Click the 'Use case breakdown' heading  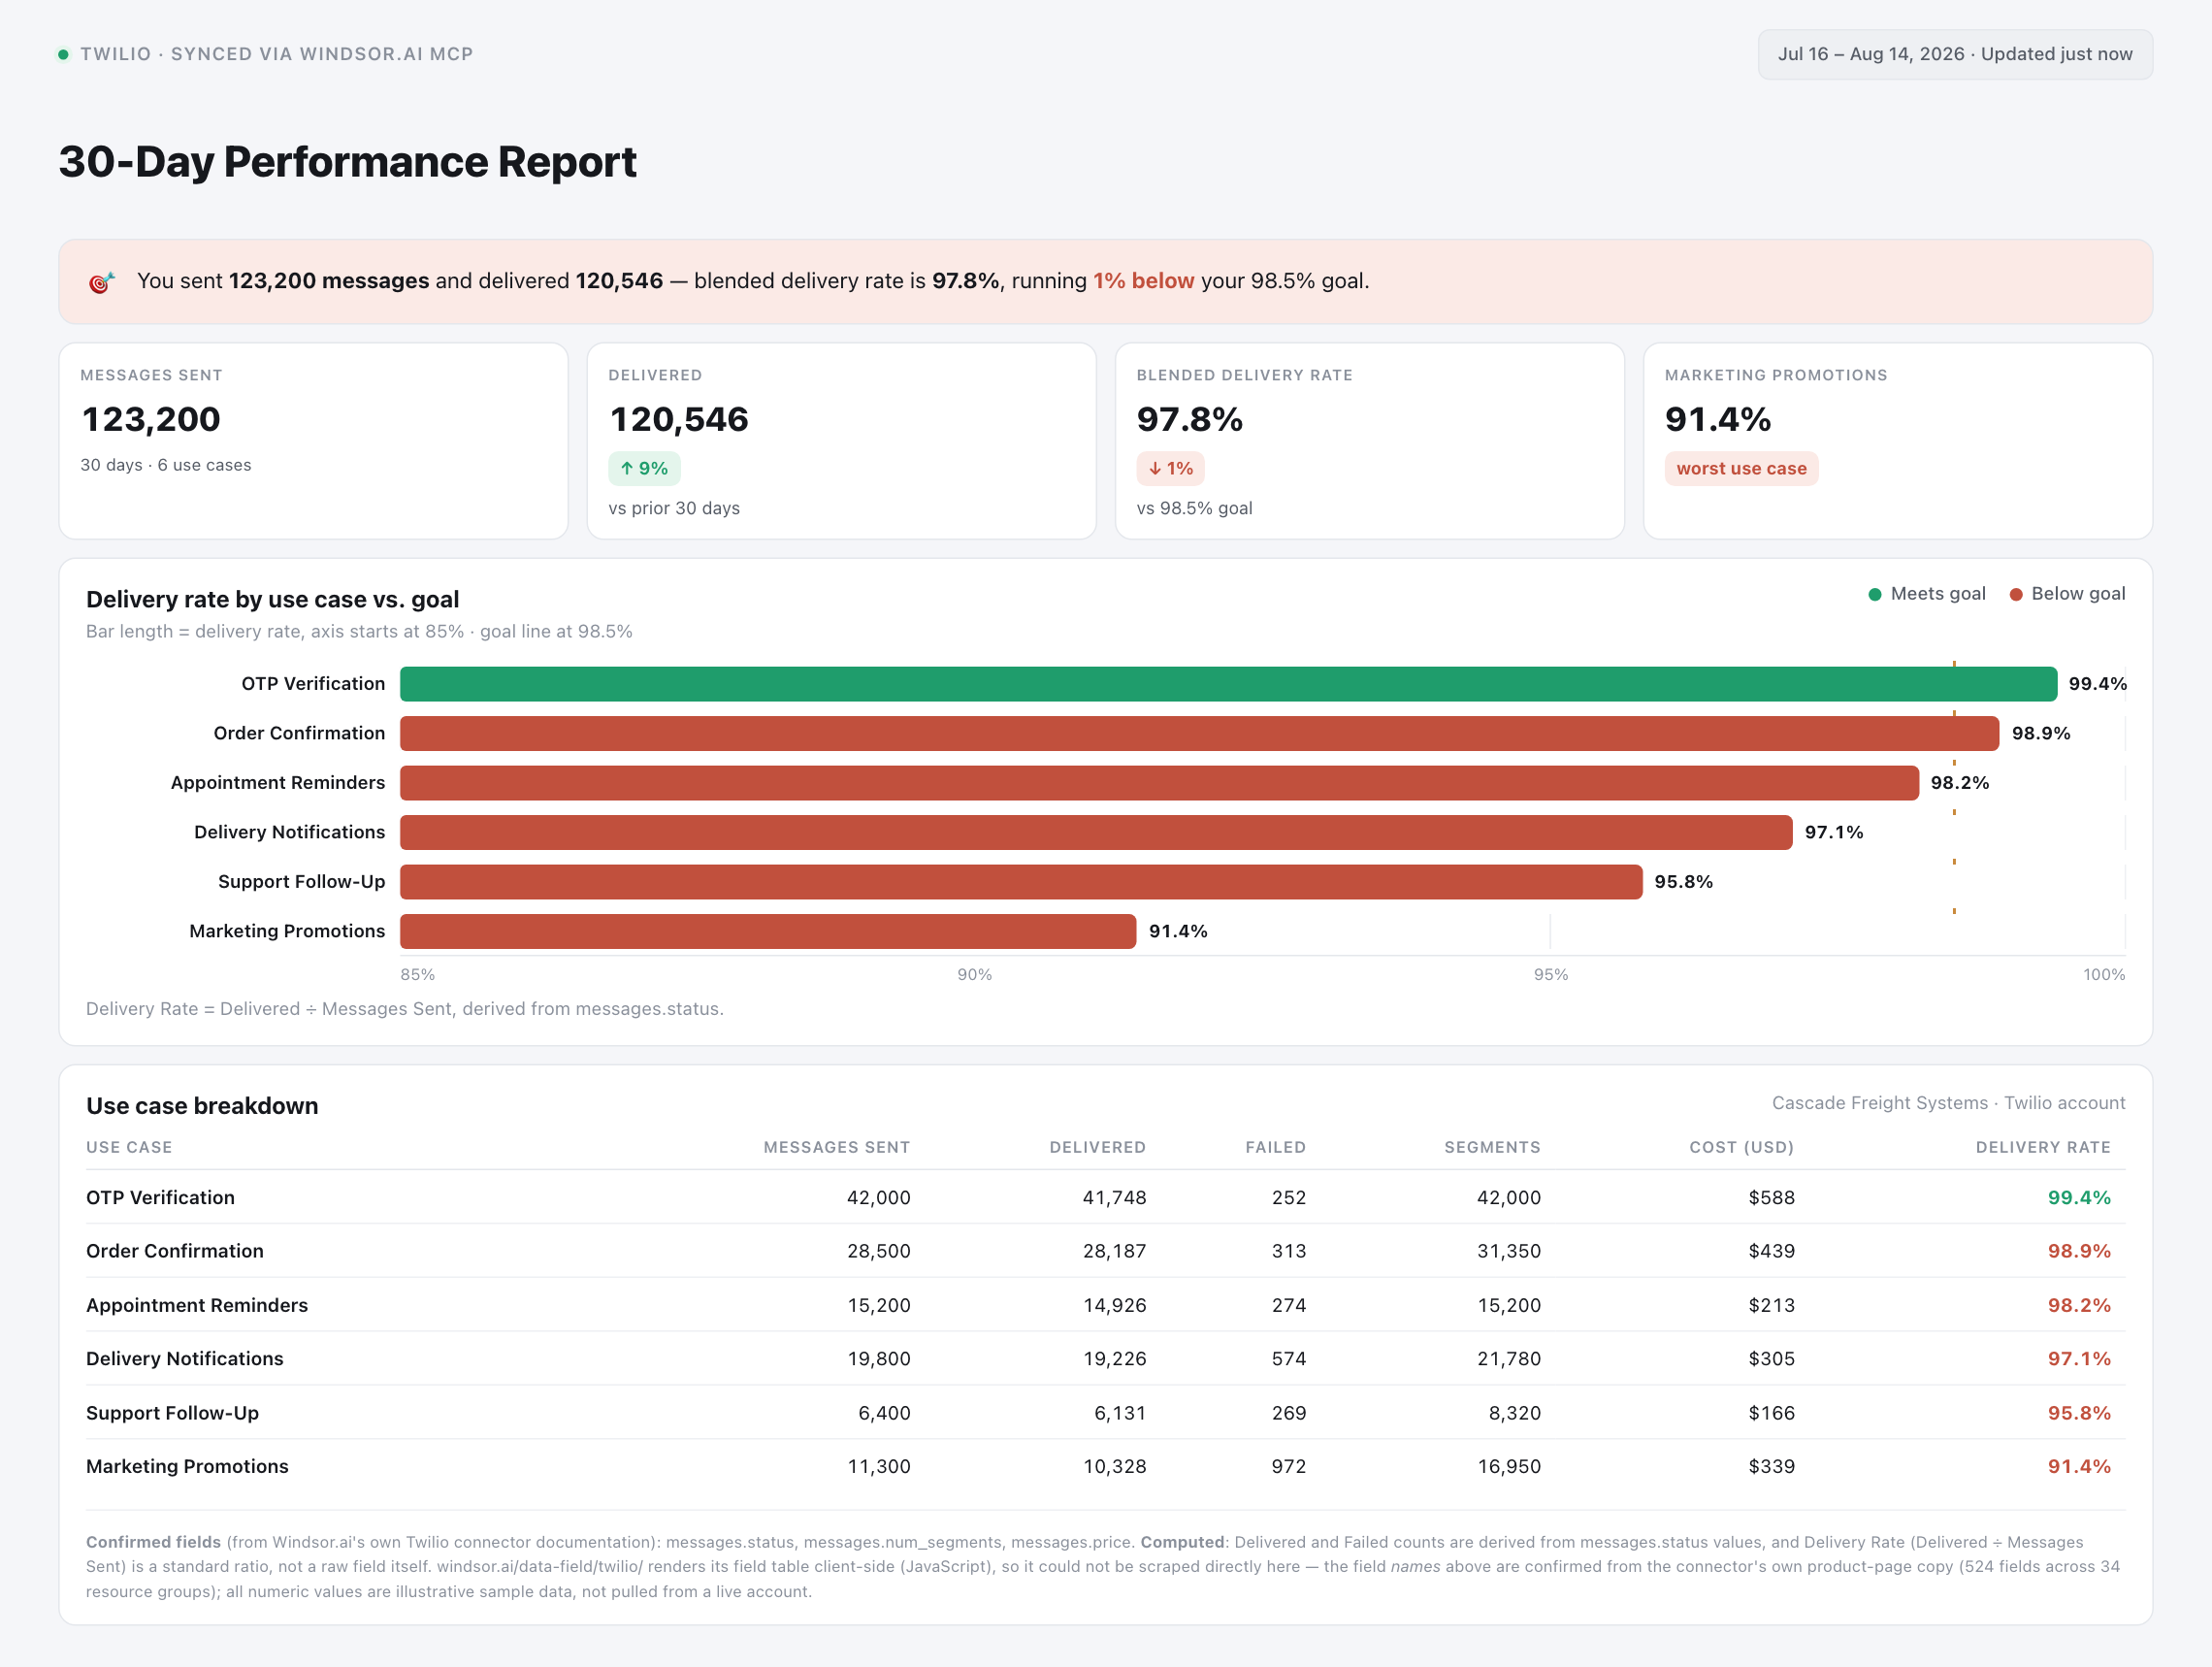click(x=202, y=1106)
